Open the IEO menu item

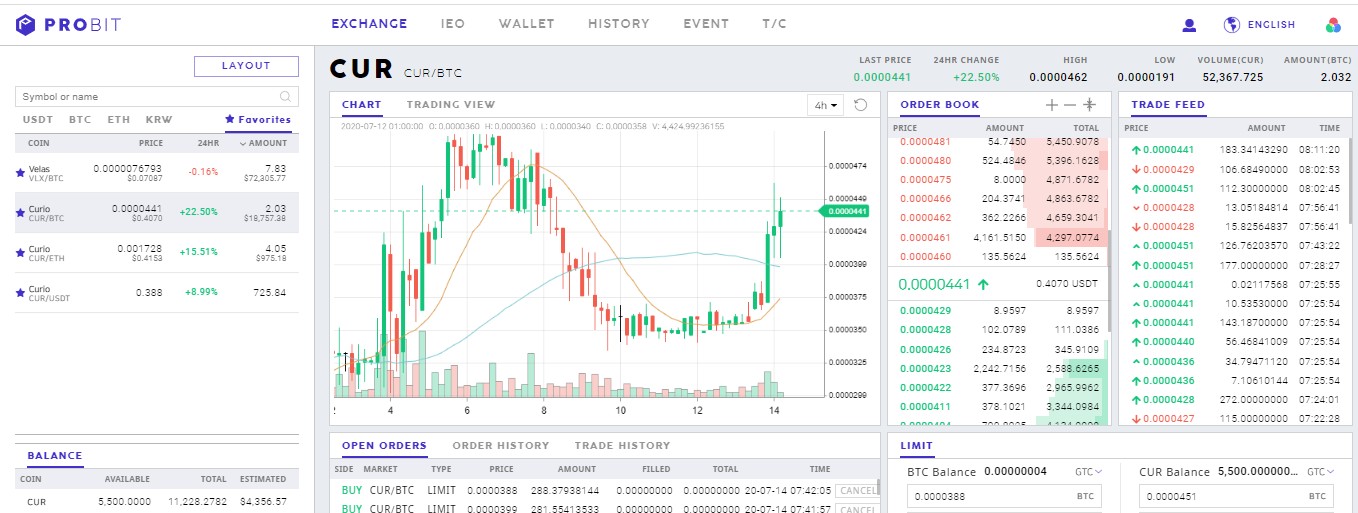pos(453,24)
